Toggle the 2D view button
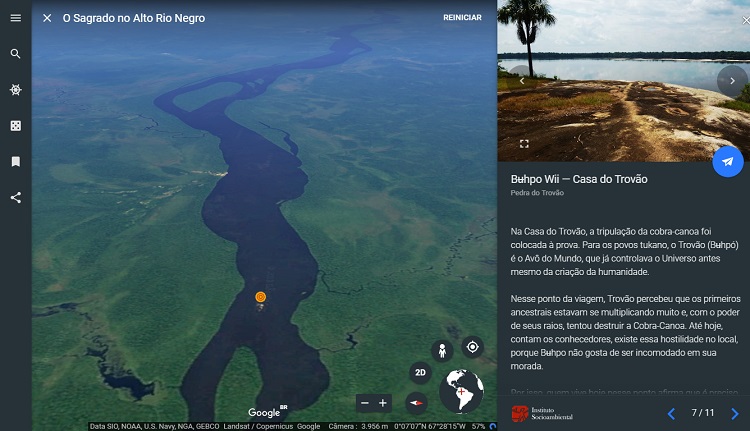Image resolution: width=750 pixels, height=431 pixels. point(420,373)
